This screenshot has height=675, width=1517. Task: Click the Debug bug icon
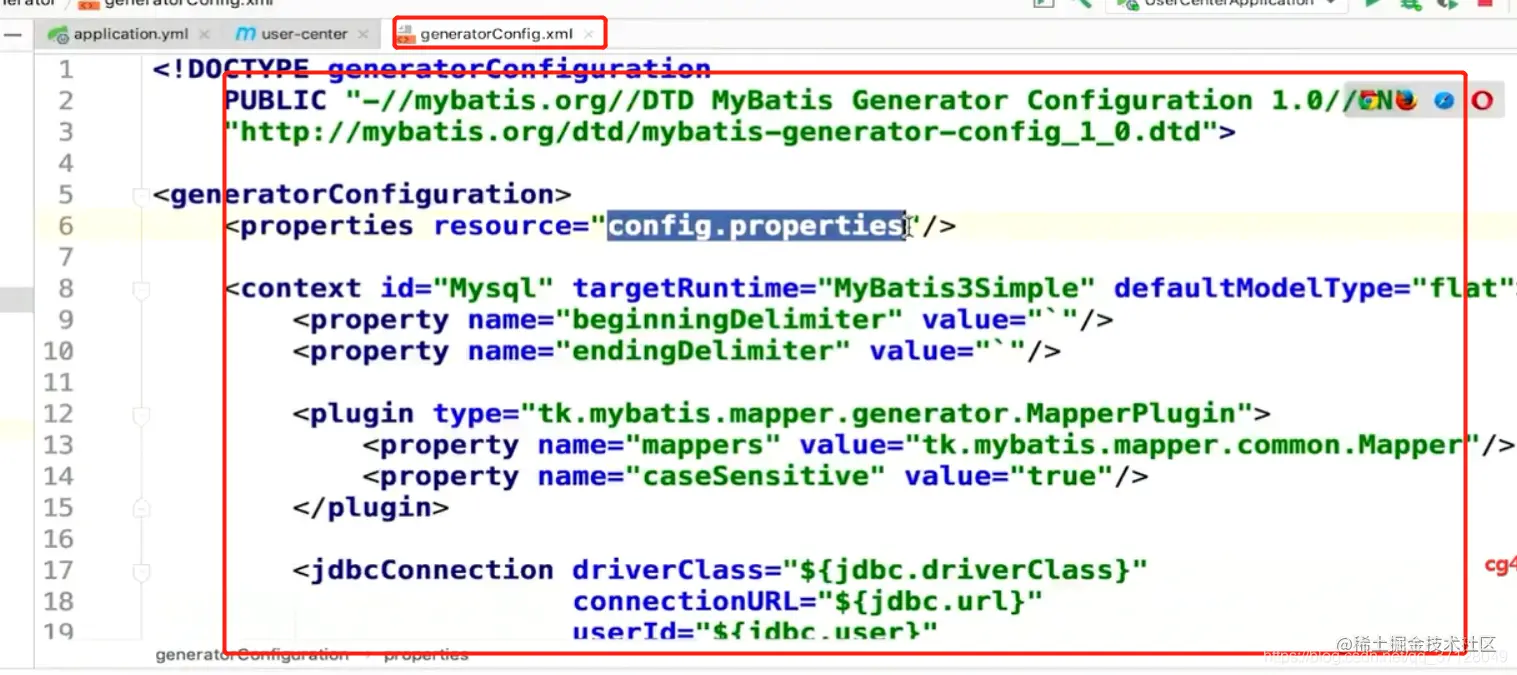(x=1410, y=4)
